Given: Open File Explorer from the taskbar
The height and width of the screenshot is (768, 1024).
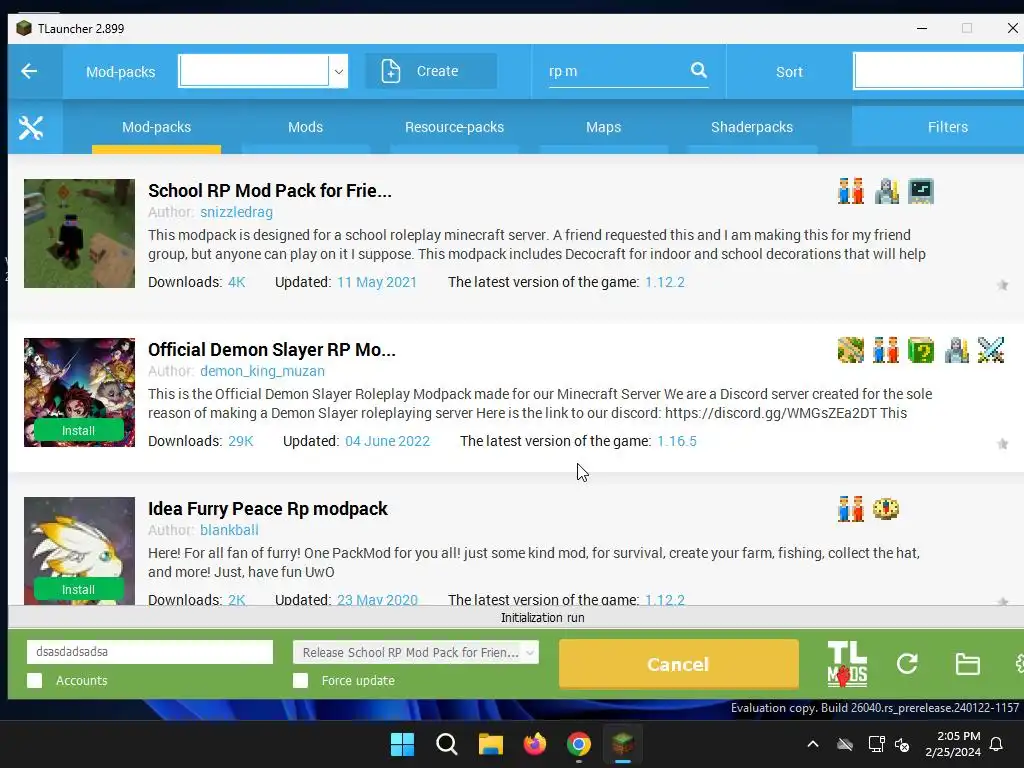Looking at the screenshot, I should pyautogui.click(x=490, y=744).
